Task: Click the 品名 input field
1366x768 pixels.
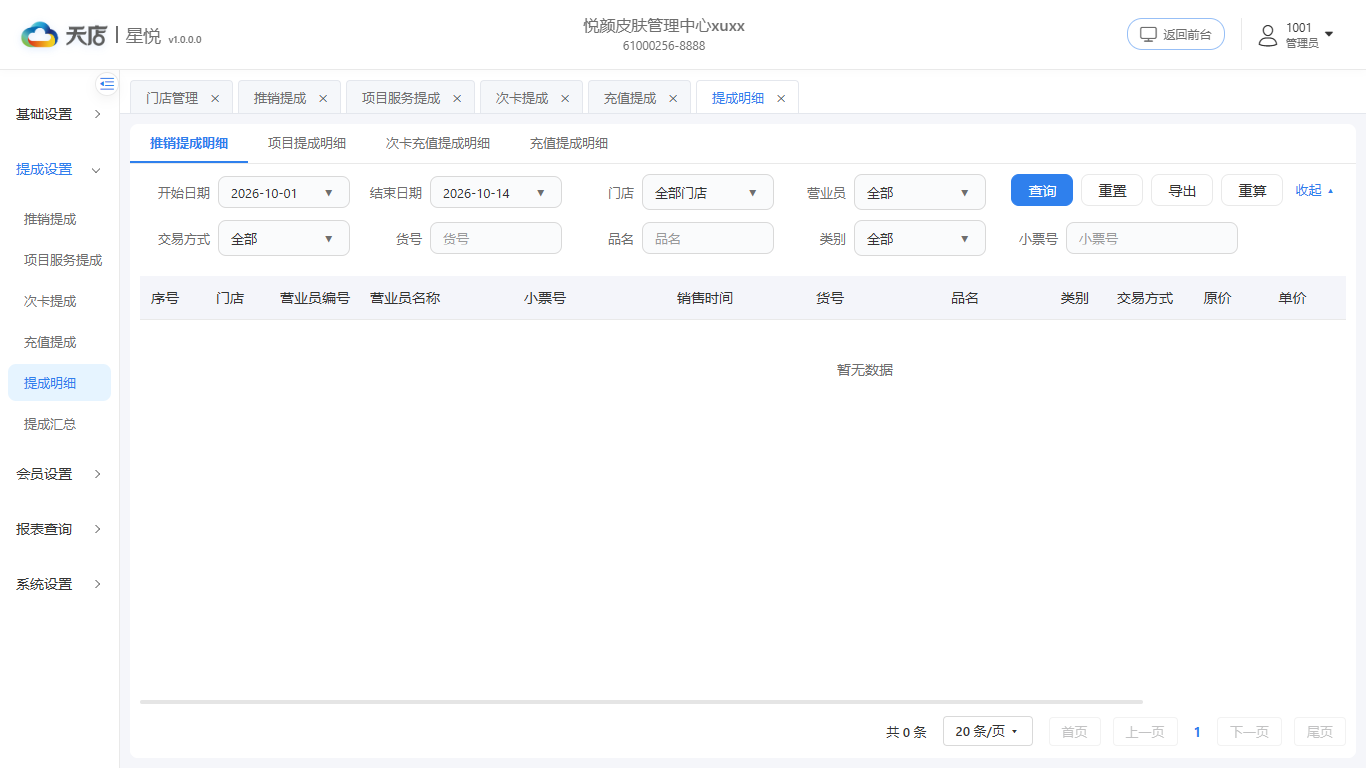Action: (x=708, y=239)
